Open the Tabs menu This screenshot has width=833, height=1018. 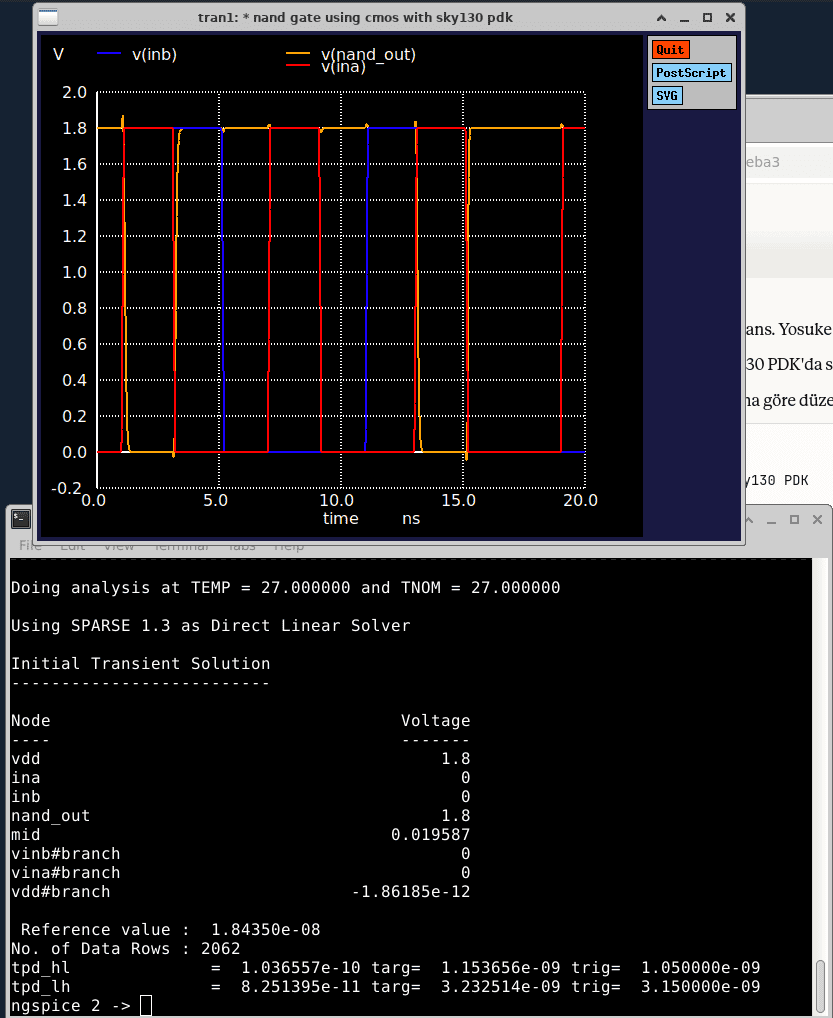pyautogui.click(x=241, y=545)
